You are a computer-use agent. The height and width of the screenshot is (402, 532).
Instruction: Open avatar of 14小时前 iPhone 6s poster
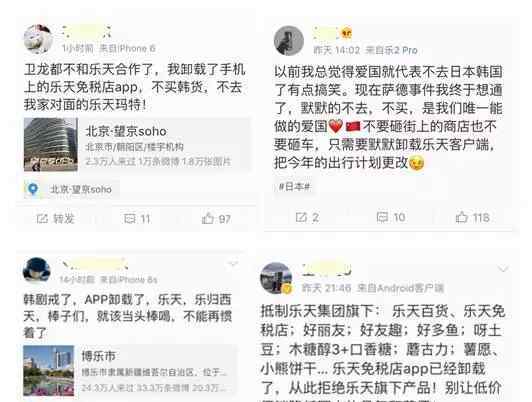pyautogui.click(x=37, y=270)
